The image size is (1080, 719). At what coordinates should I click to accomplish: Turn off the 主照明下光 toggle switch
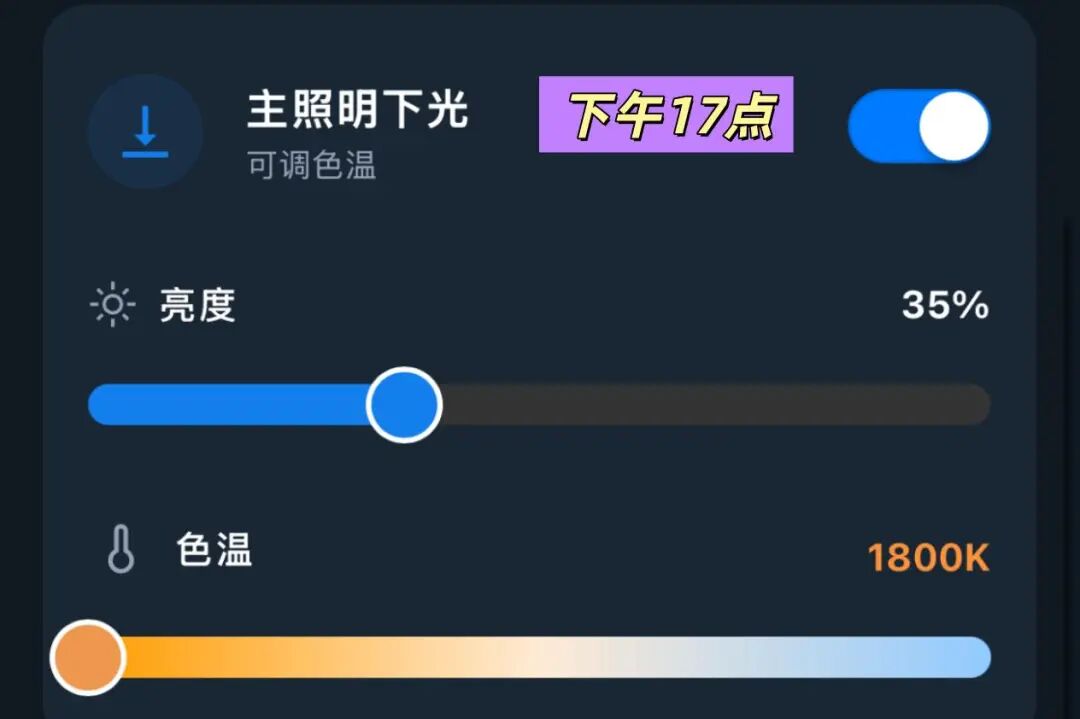click(919, 126)
